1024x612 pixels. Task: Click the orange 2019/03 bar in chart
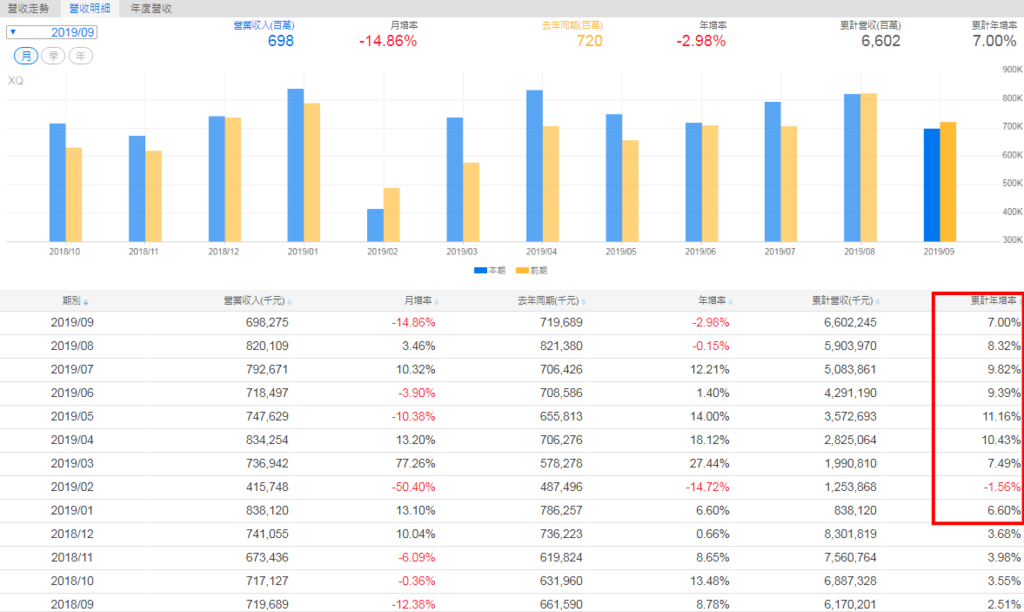tap(471, 202)
